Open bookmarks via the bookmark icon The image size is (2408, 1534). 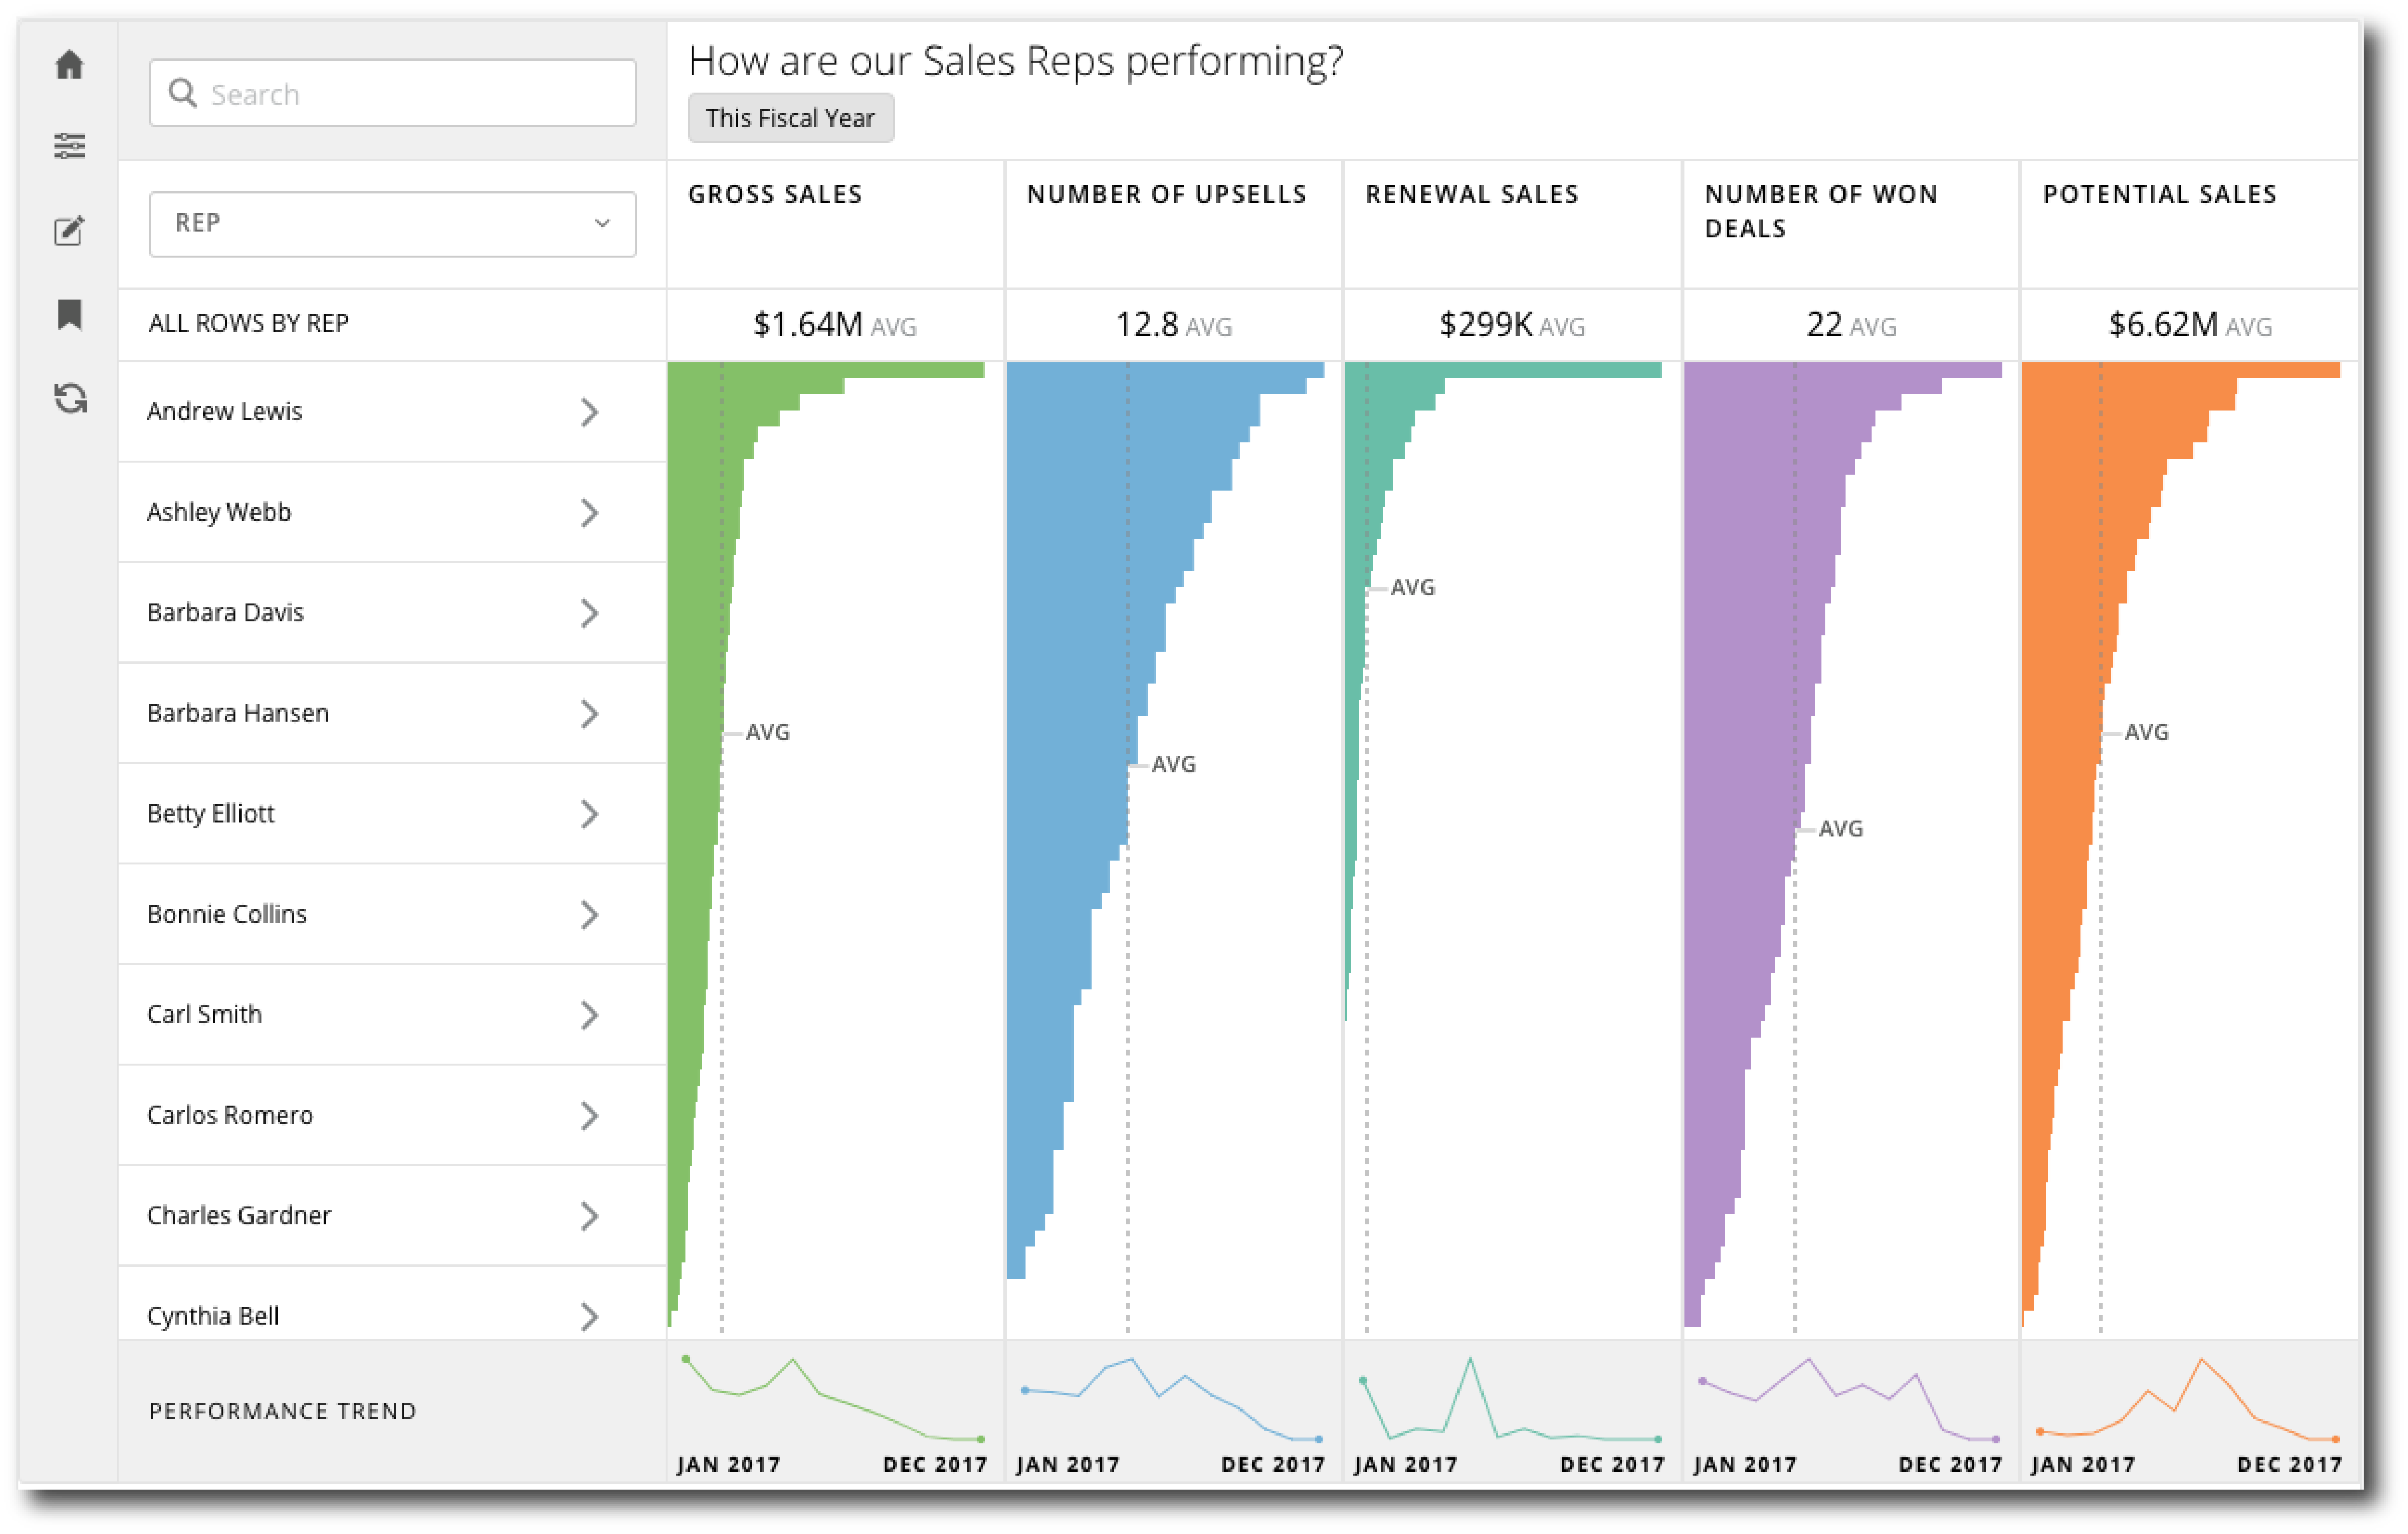click(x=69, y=314)
